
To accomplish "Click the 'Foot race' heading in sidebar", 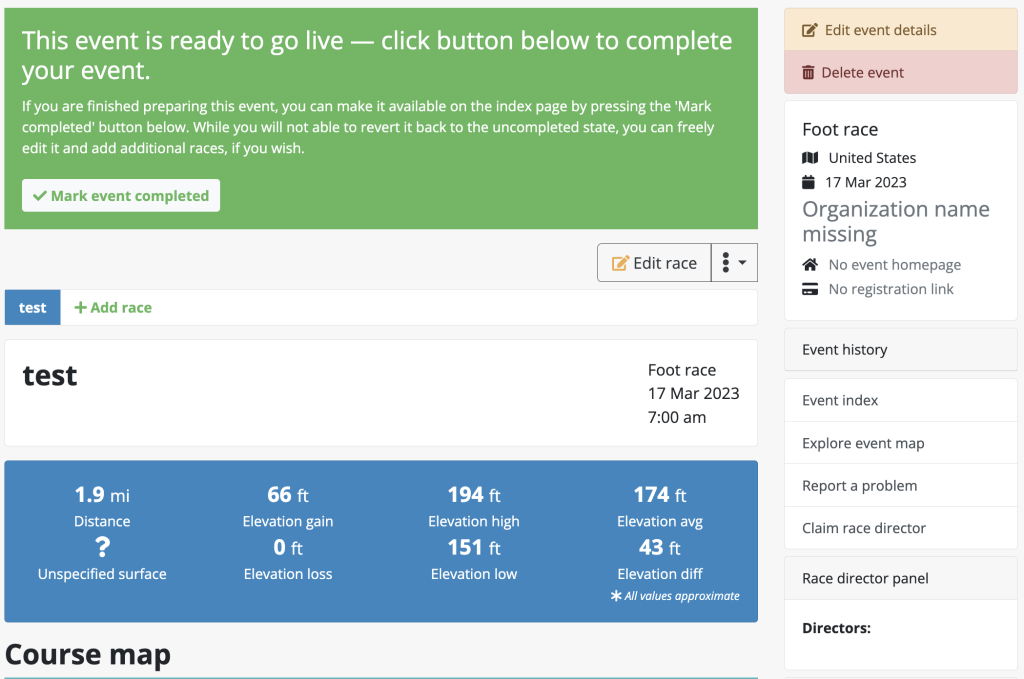I will [840, 129].
